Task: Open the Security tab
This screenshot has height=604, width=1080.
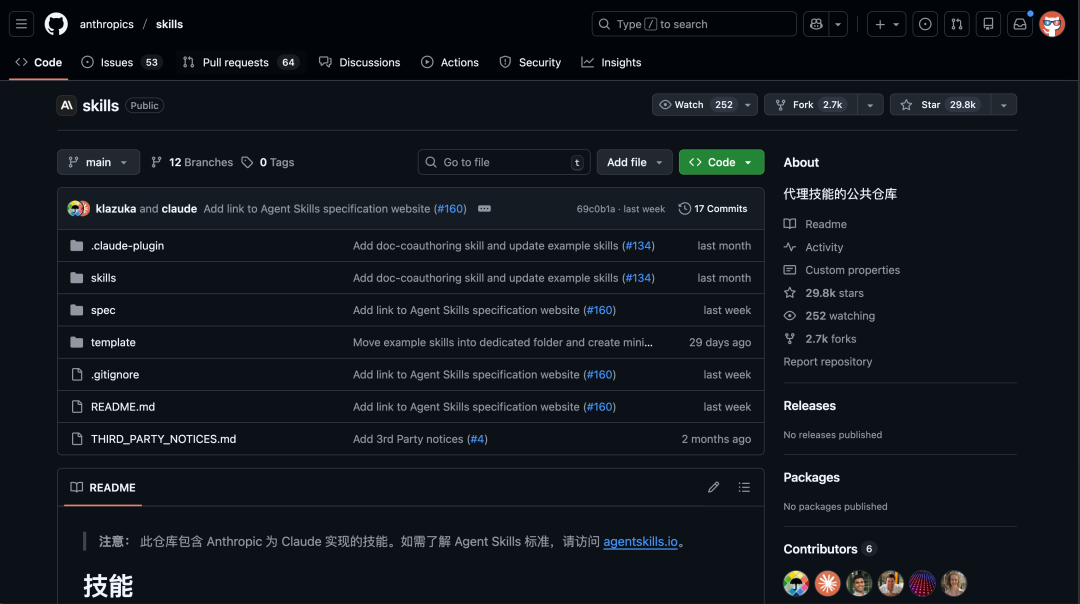Action: (x=530, y=62)
